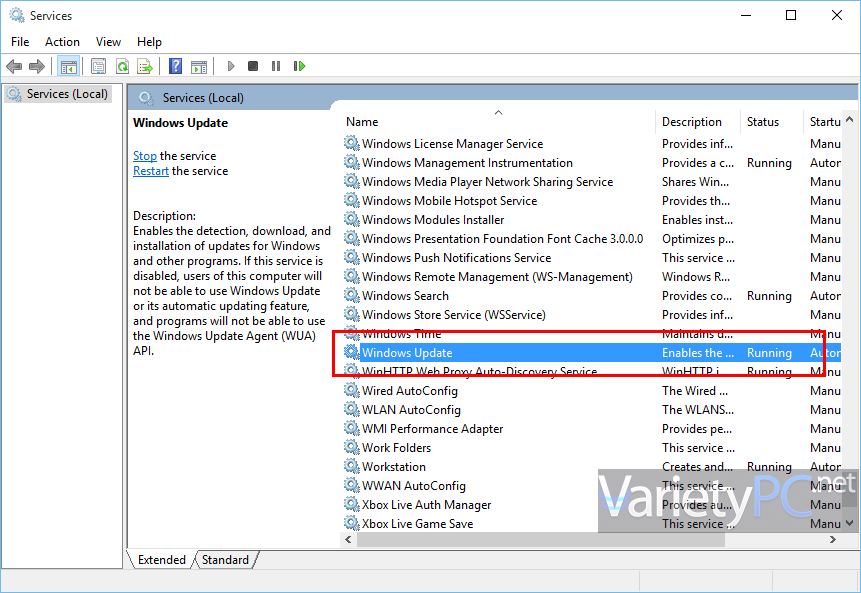This screenshot has height=593, width=861.
Task: Click the Refresh toolbar icon
Action: point(122,66)
